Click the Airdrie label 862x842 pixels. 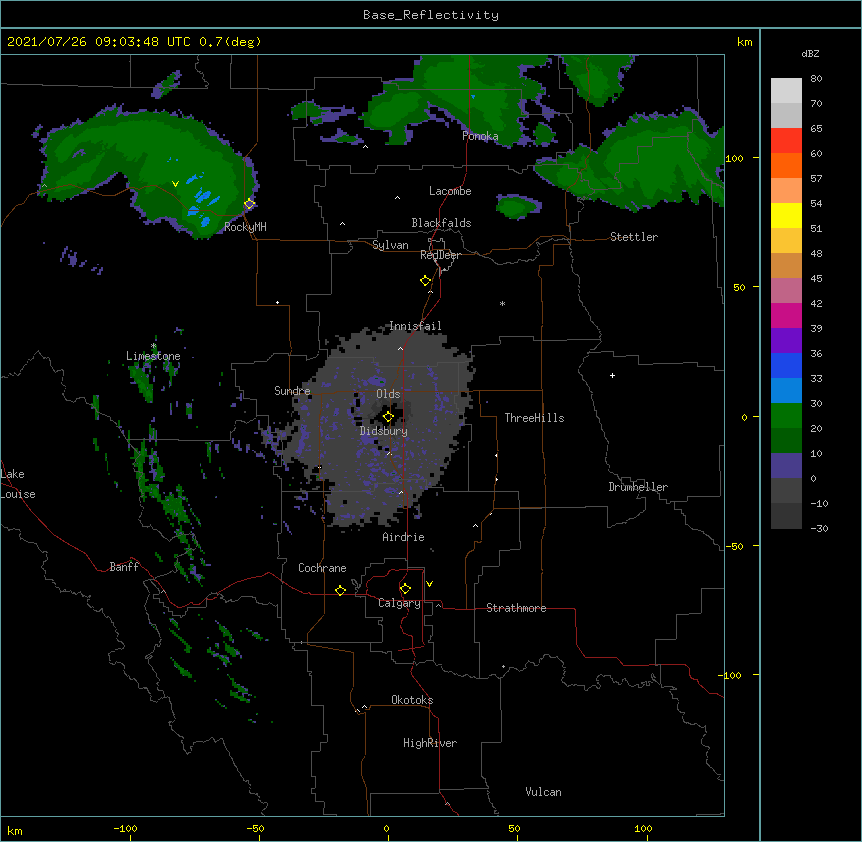404,537
